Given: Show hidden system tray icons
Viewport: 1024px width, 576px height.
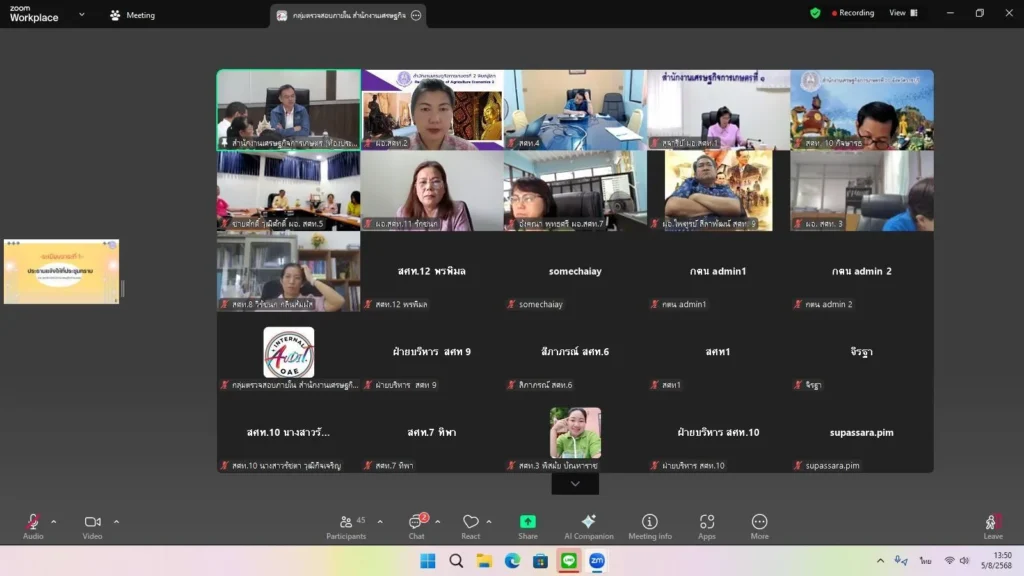Looking at the screenshot, I should point(880,561).
